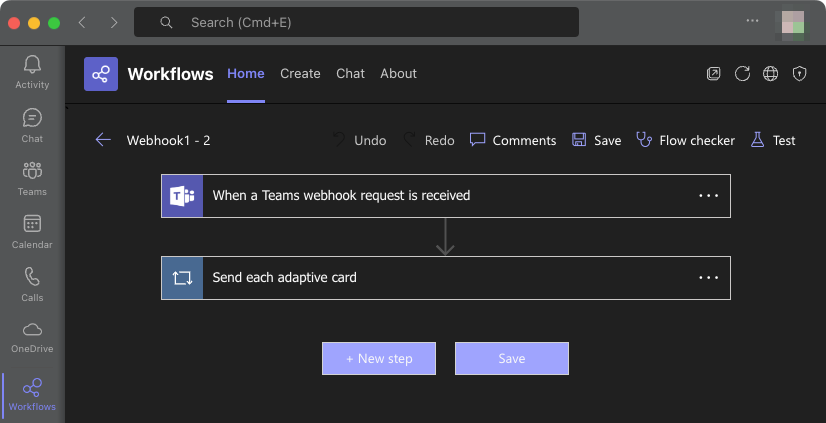The image size is (826, 423).
Task: Click Redo in the flow toolbar
Action: [429, 140]
